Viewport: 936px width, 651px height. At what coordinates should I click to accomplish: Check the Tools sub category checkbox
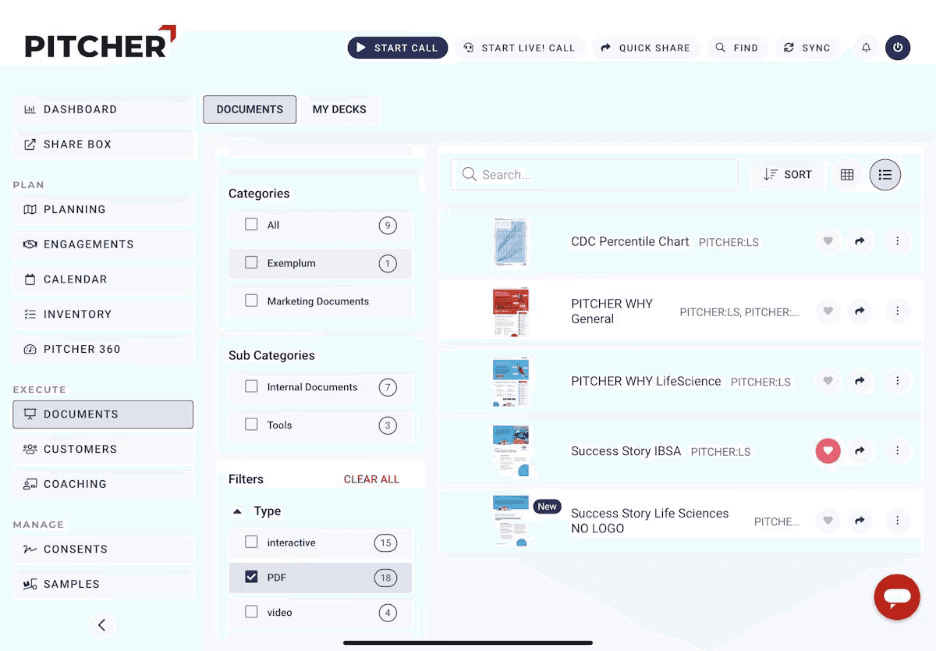click(251, 424)
